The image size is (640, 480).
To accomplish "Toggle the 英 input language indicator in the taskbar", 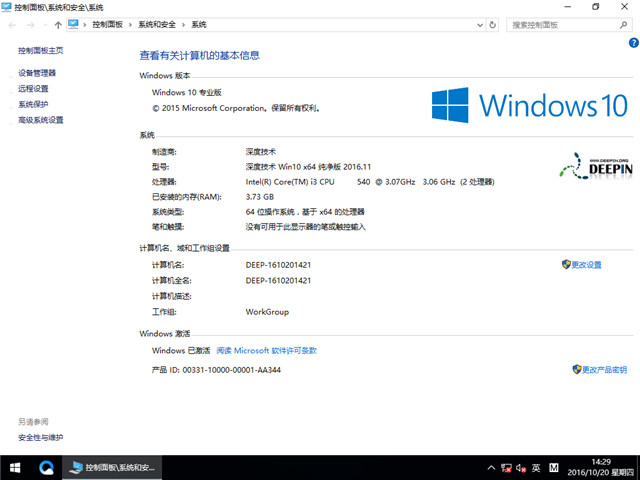I will click(x=537, y=467).
